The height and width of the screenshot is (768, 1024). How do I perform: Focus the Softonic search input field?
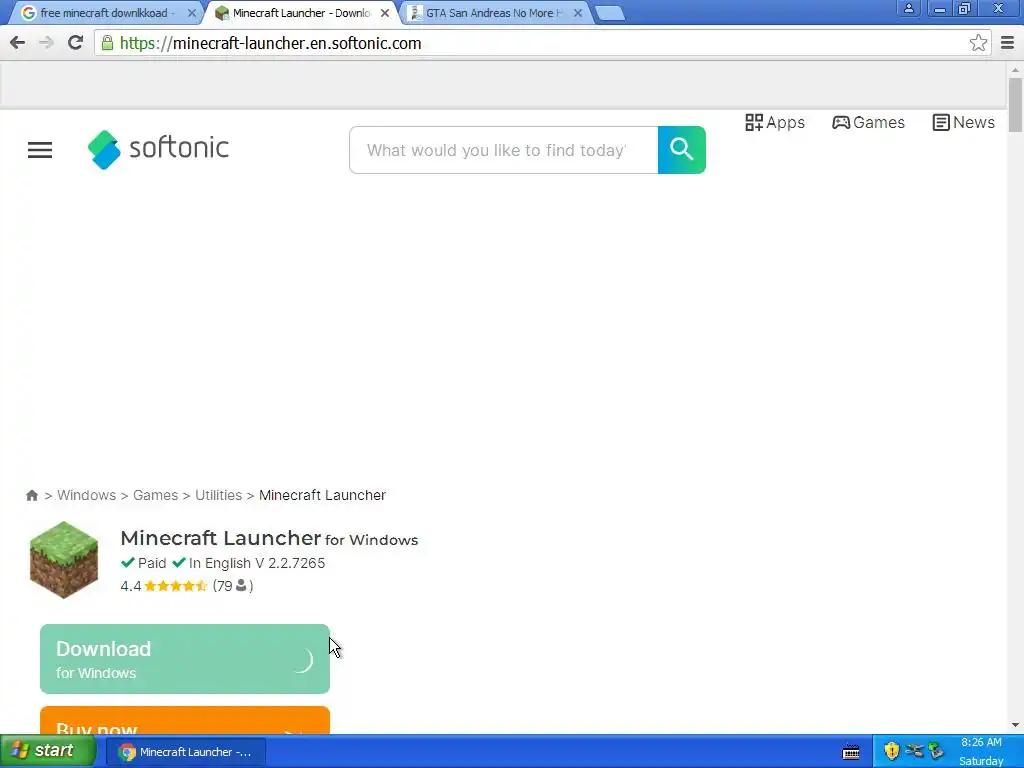504,150
